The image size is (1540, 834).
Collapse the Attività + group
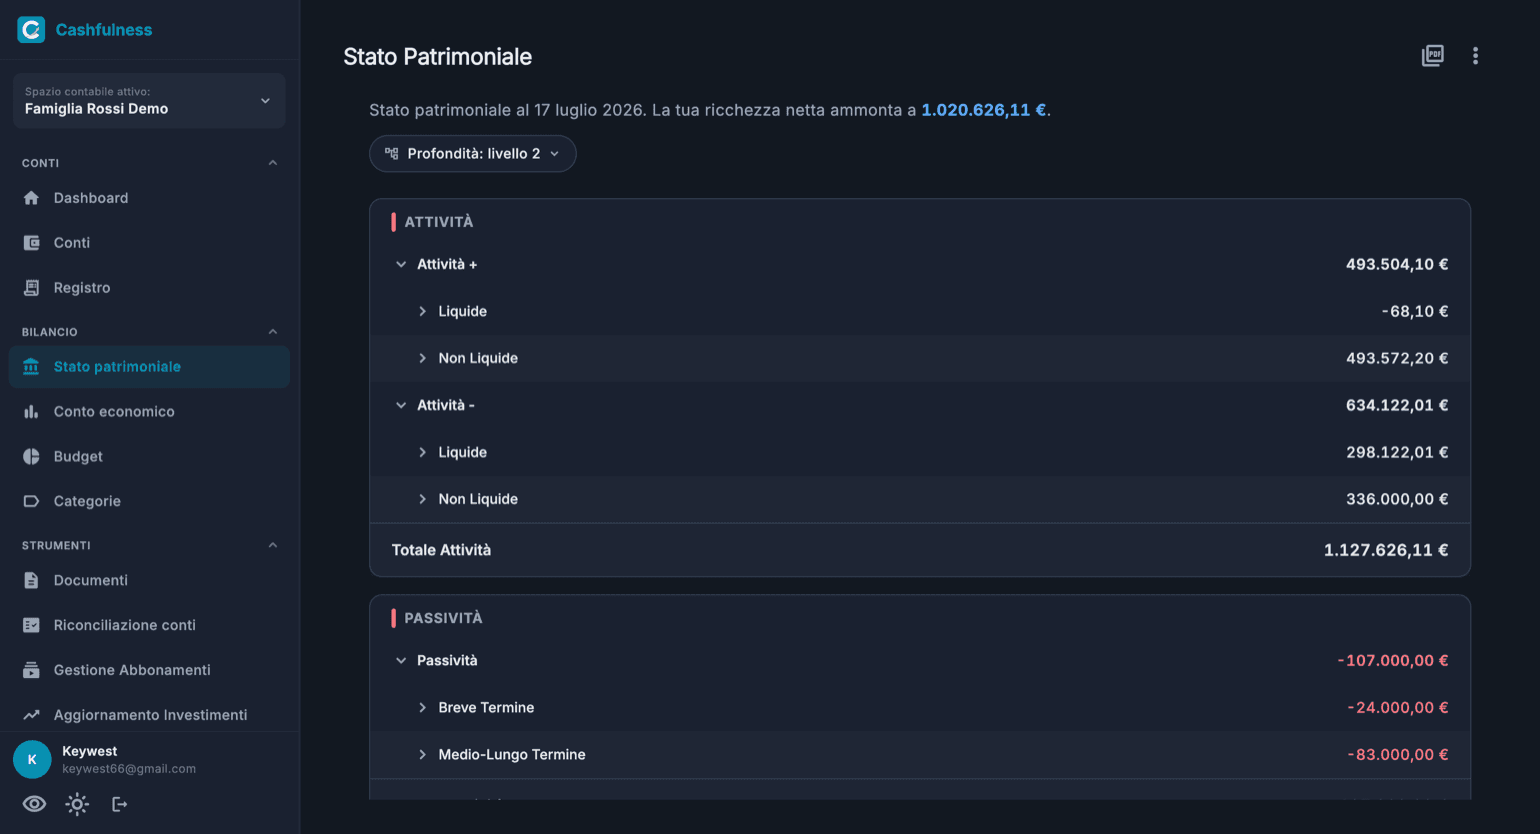point(401,264)
